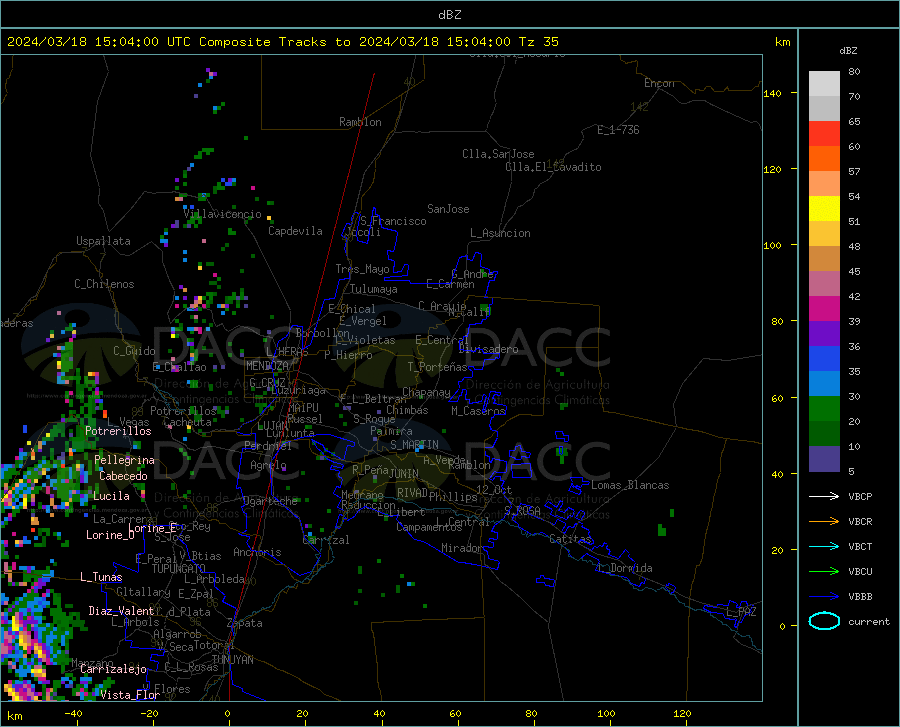The height and width of the screenshot is (727, 900).
Task: Click the '120' tick on horizontal axis
Action: point(682,713)
